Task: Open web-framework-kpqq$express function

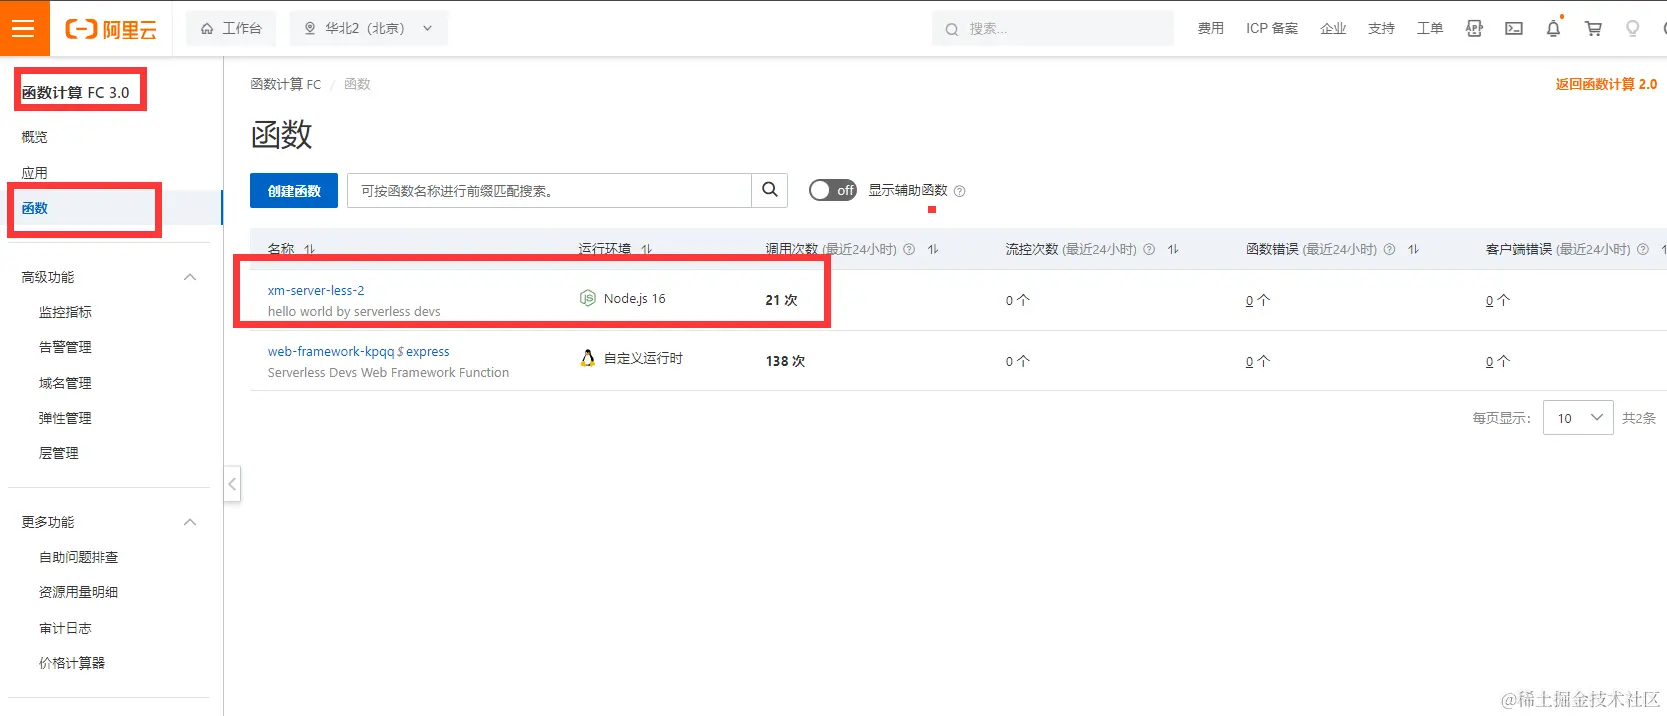Action: pyautogui.click(x=358, y=351)
